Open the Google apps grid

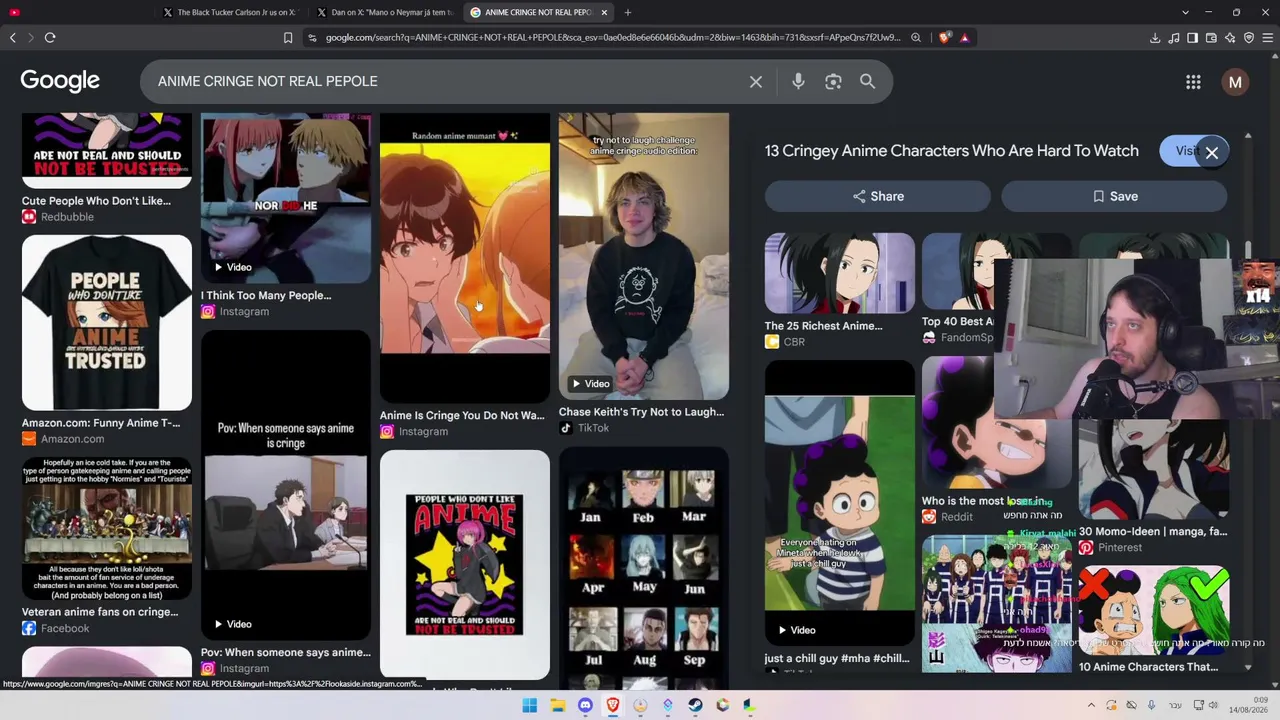click(x=1193, y=82)
